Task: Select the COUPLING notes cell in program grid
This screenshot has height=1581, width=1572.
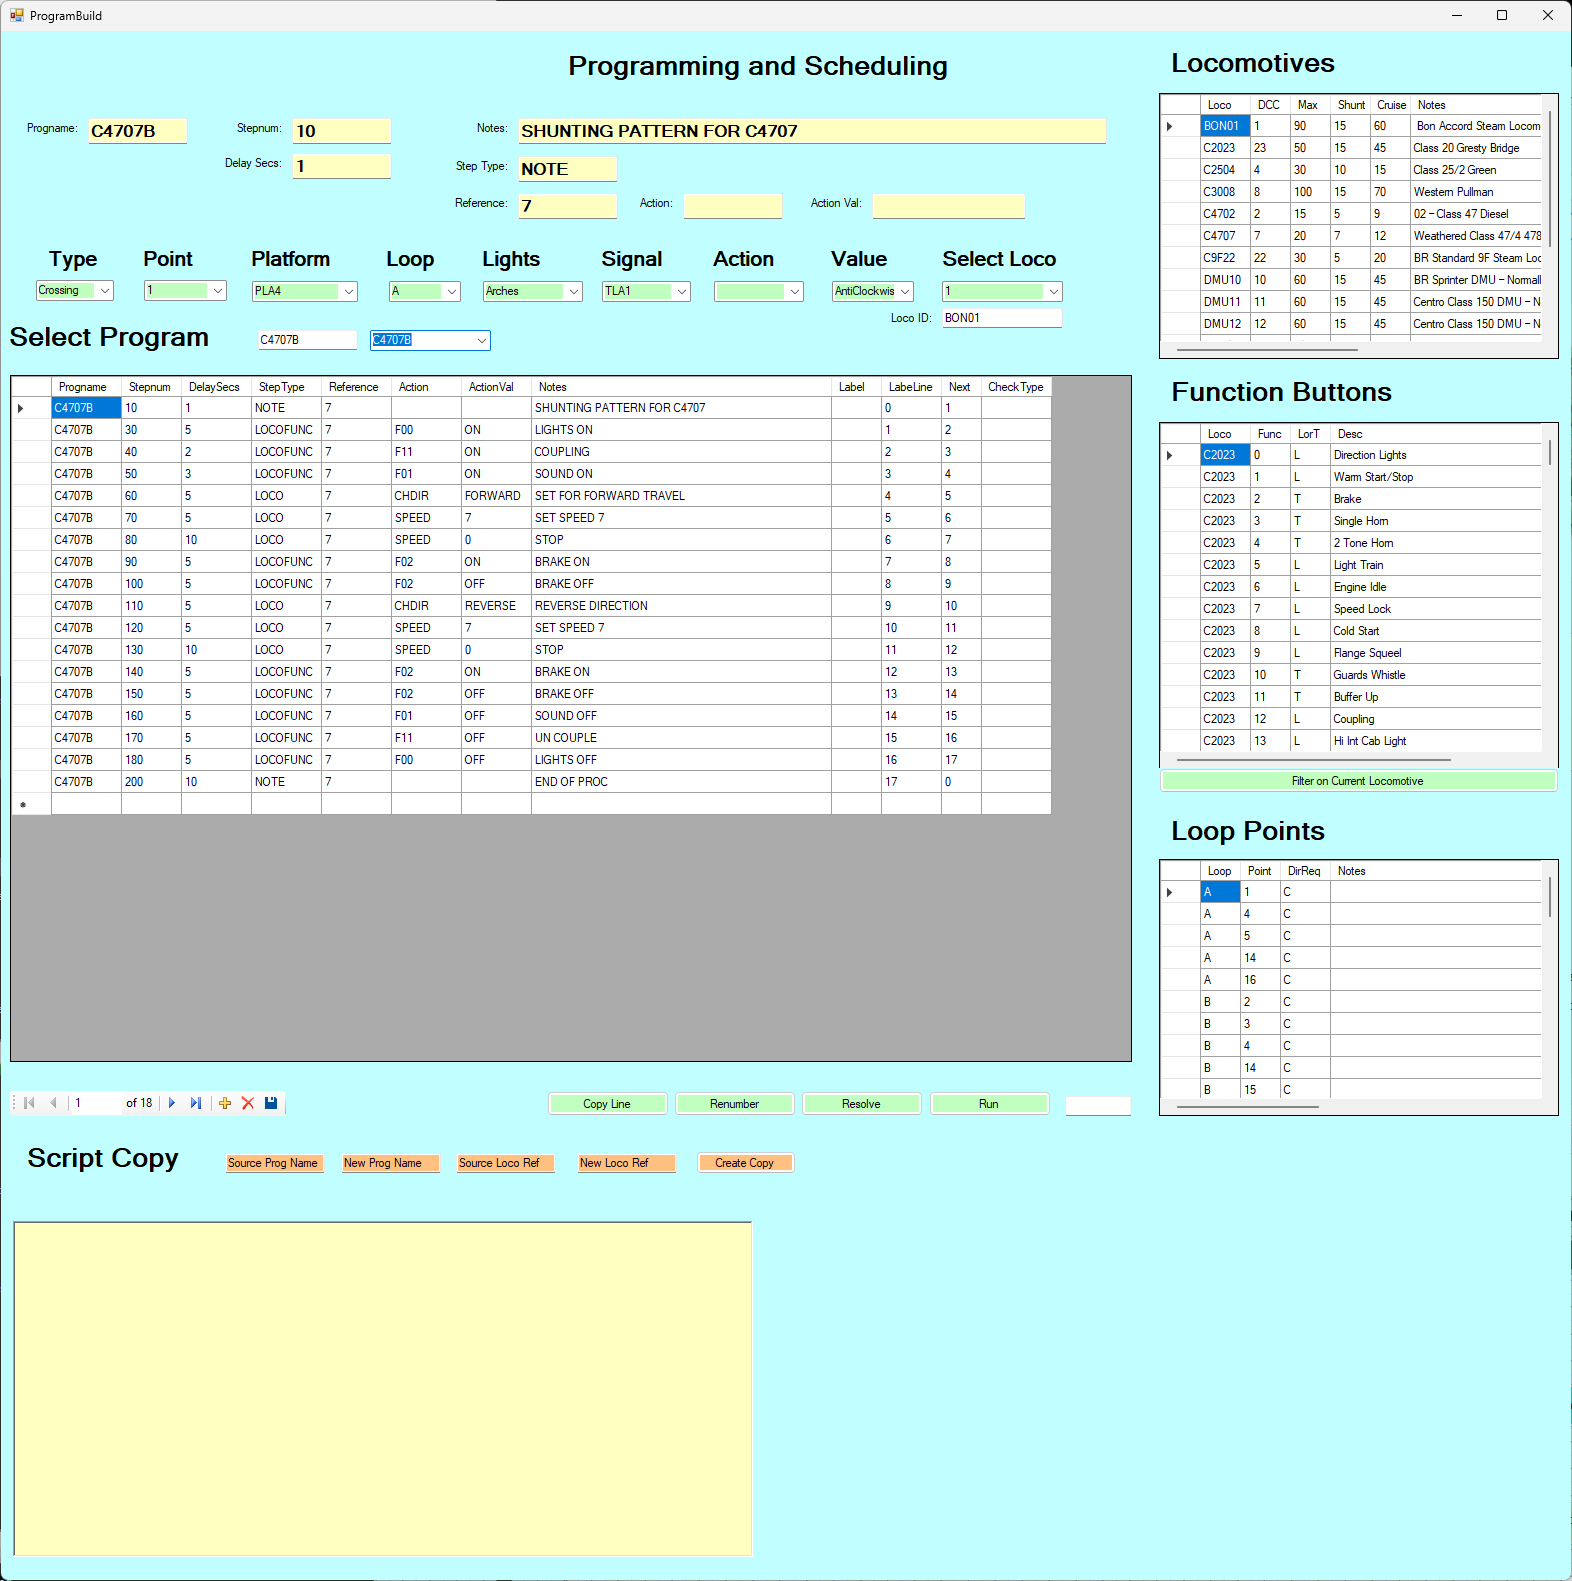Action: [681, 452]
